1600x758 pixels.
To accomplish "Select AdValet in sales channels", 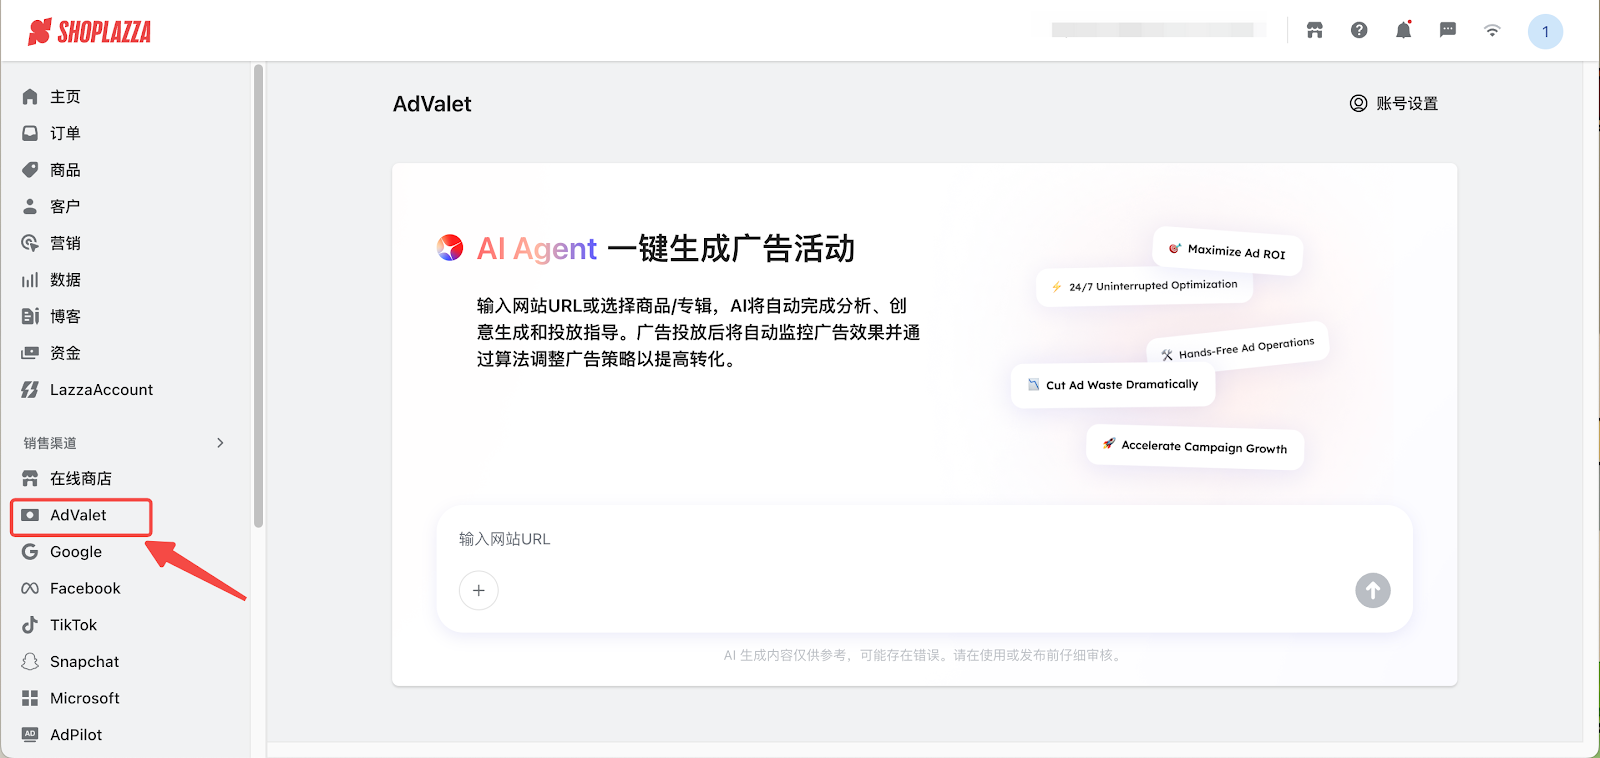I will click(78, 516).
